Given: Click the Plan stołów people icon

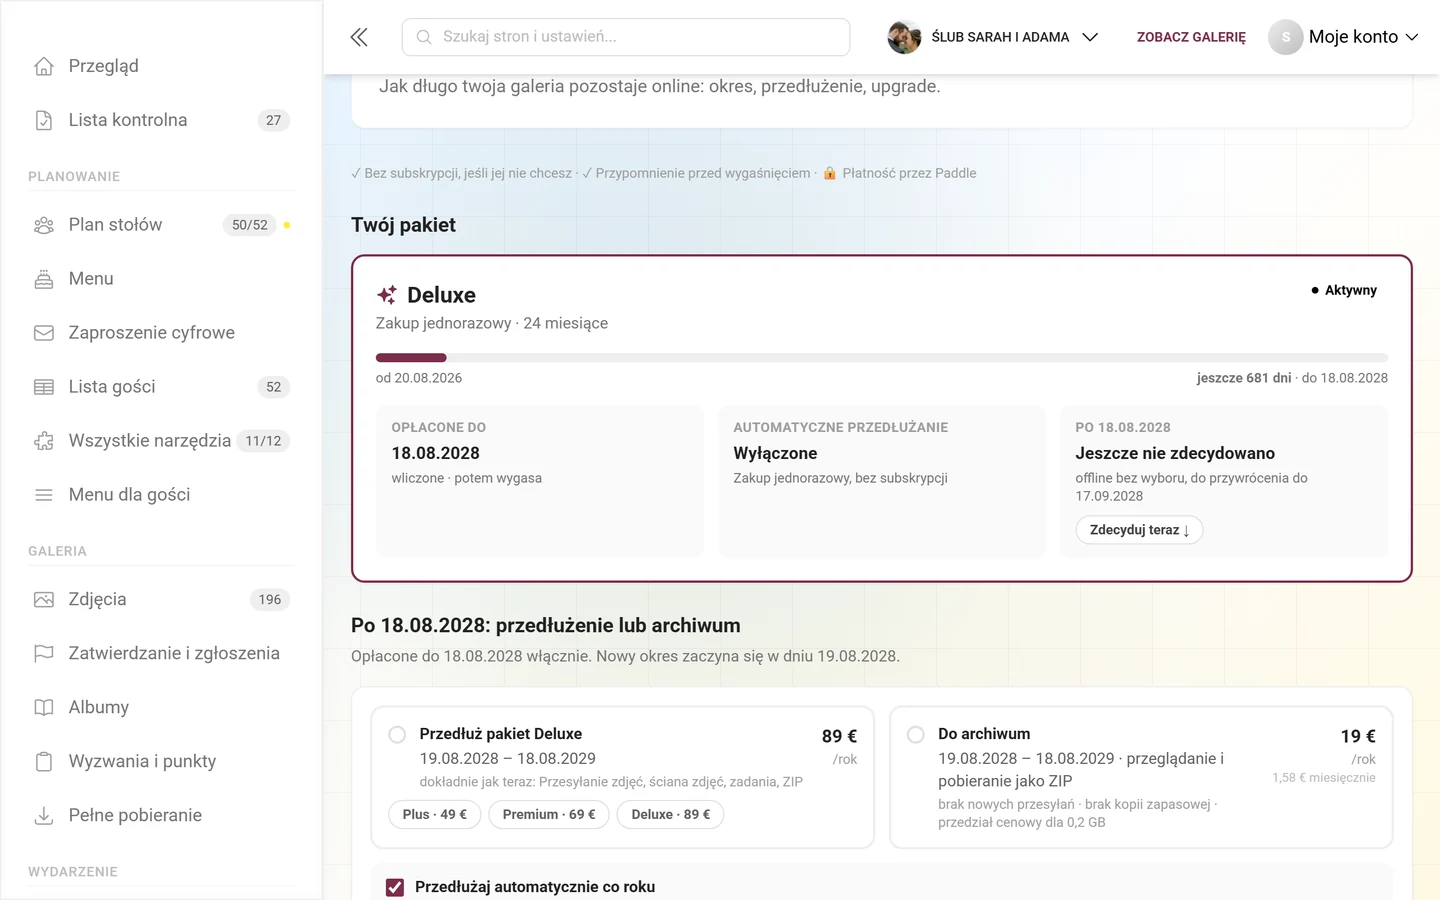Looking at the screenshot, I should (44, 225).
